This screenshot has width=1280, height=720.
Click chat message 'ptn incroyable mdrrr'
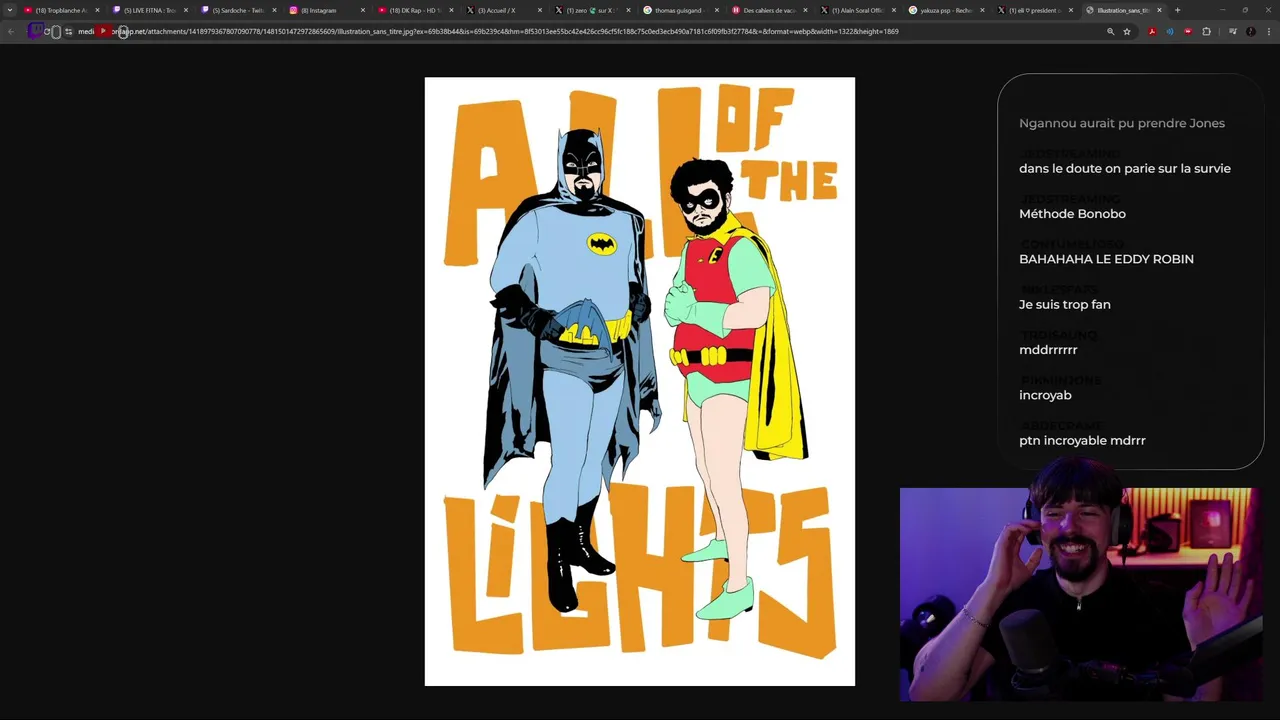click(x=1082, y=440)
